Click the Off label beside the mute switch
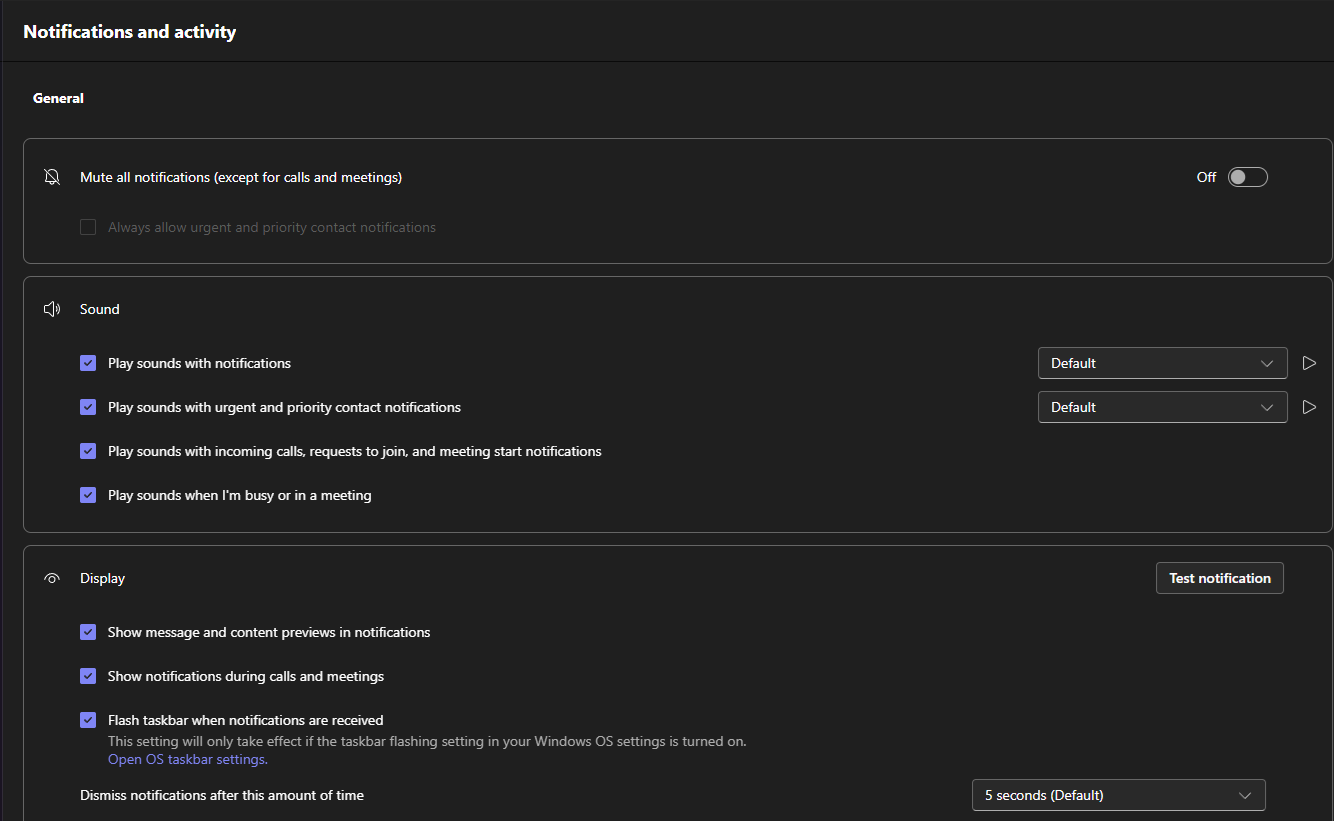Image resolution: width=1334 pixels, height=821 pixels. coord(1206,177)
